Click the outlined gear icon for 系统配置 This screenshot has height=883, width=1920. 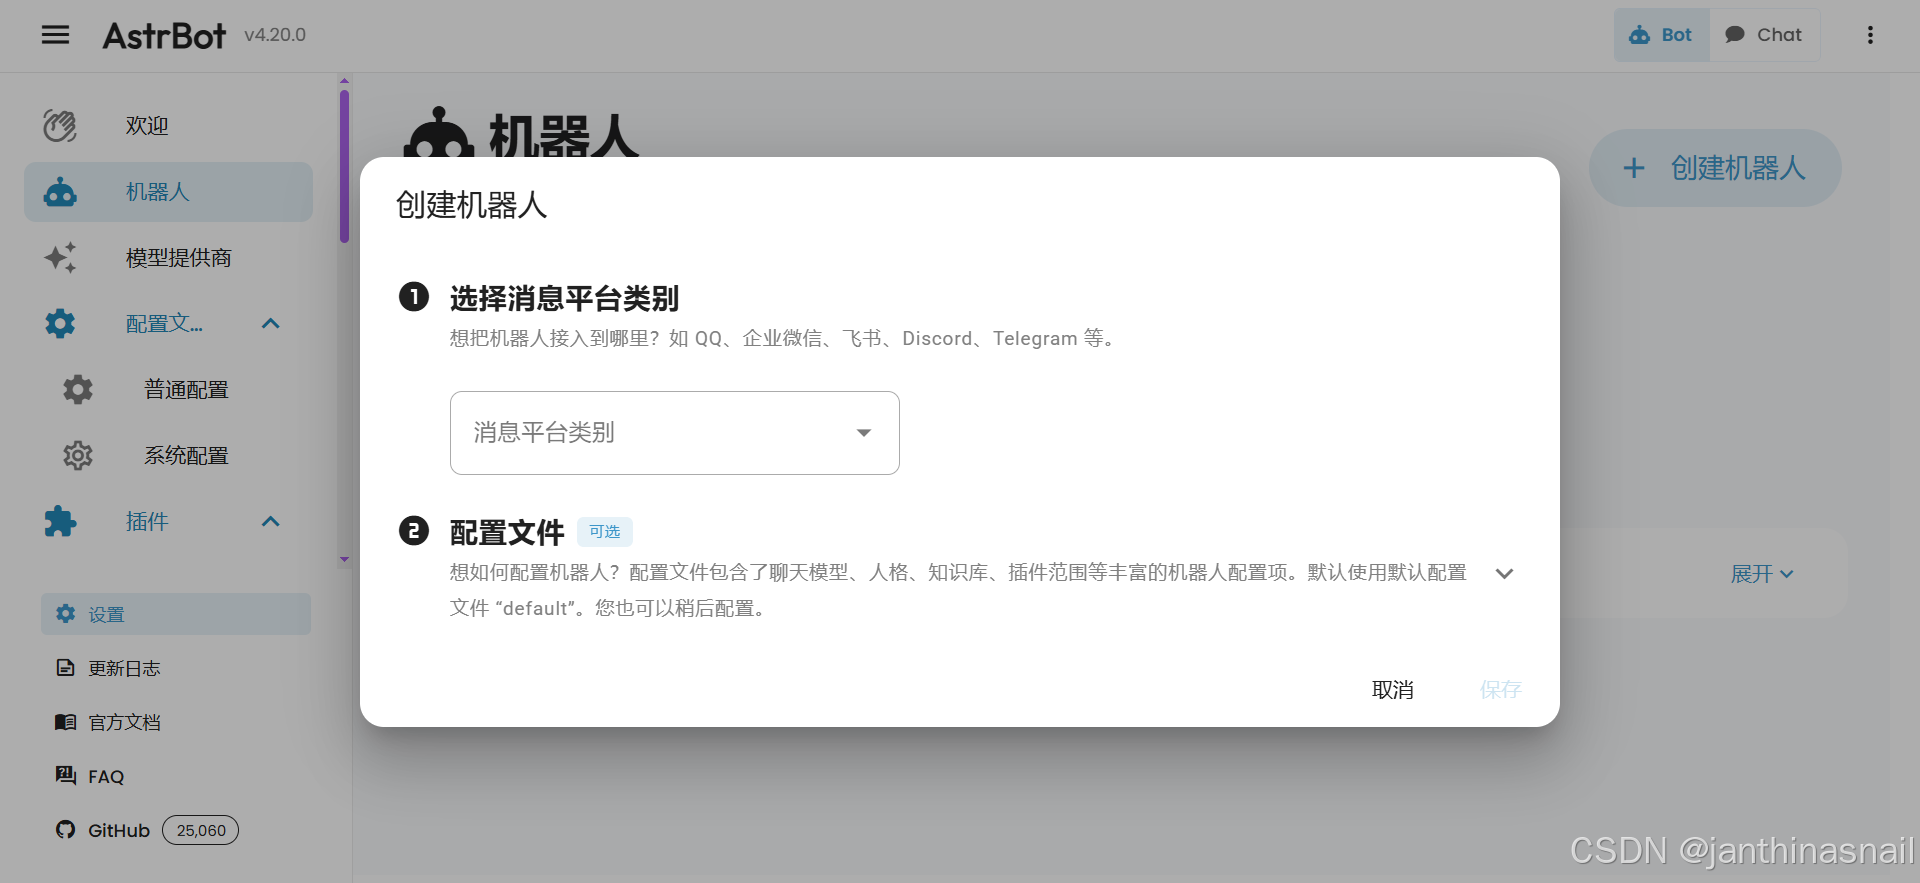pos(78,456)
